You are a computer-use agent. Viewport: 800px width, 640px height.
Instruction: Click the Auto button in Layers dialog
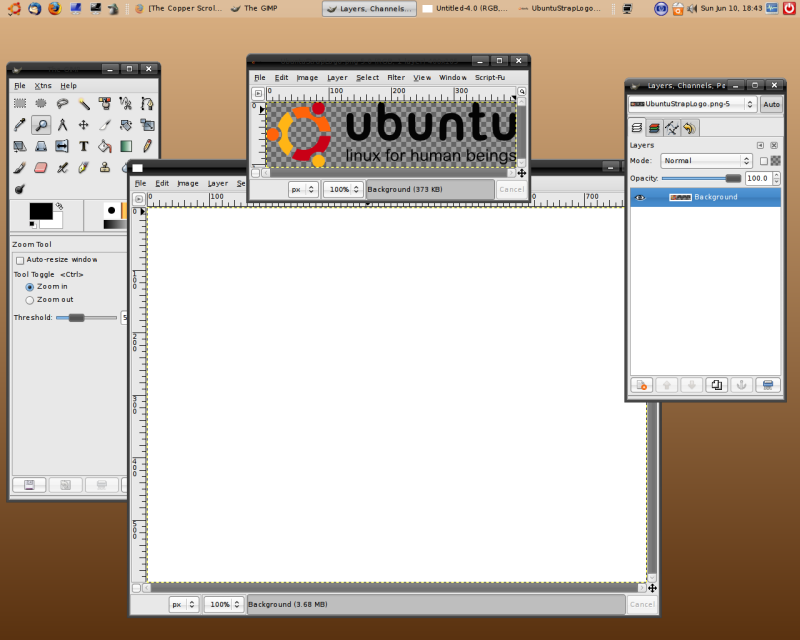tap(771, 104)
